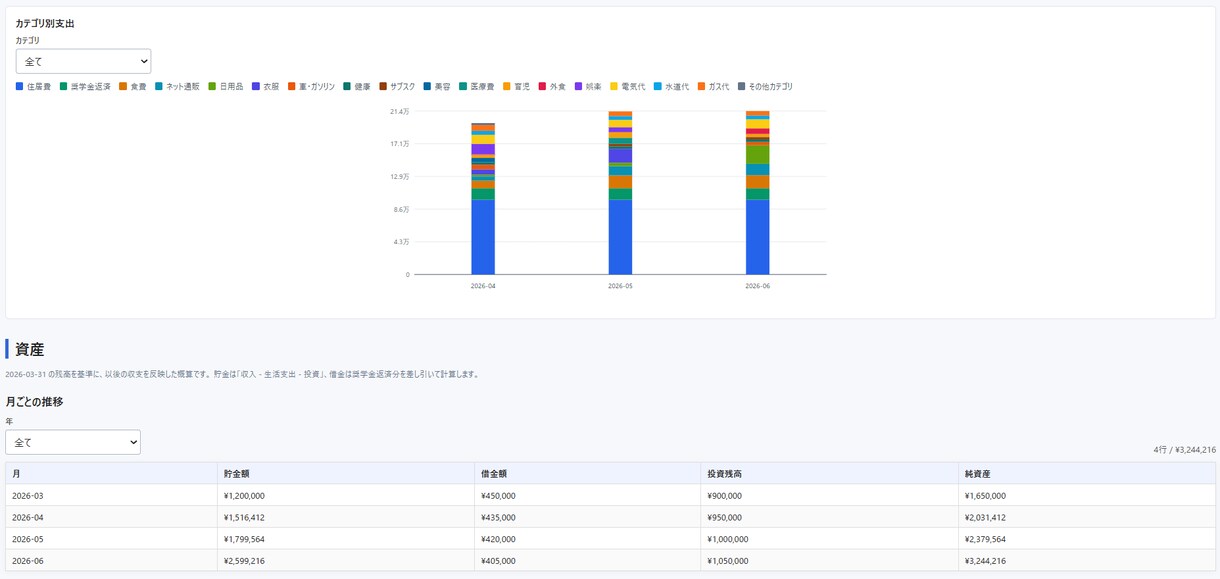Click the カテゴリ別支出 chart title
This screenshot has width=1220, height=579.
(45, 23)
